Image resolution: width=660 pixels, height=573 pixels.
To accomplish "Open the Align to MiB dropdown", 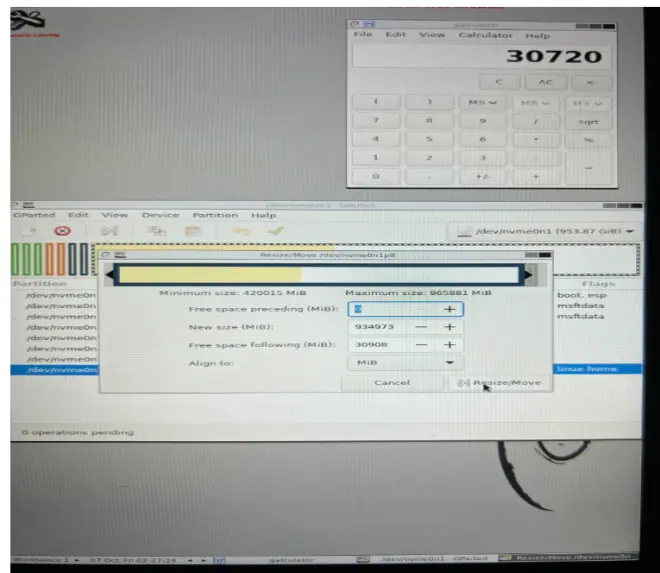I will 406,362.
